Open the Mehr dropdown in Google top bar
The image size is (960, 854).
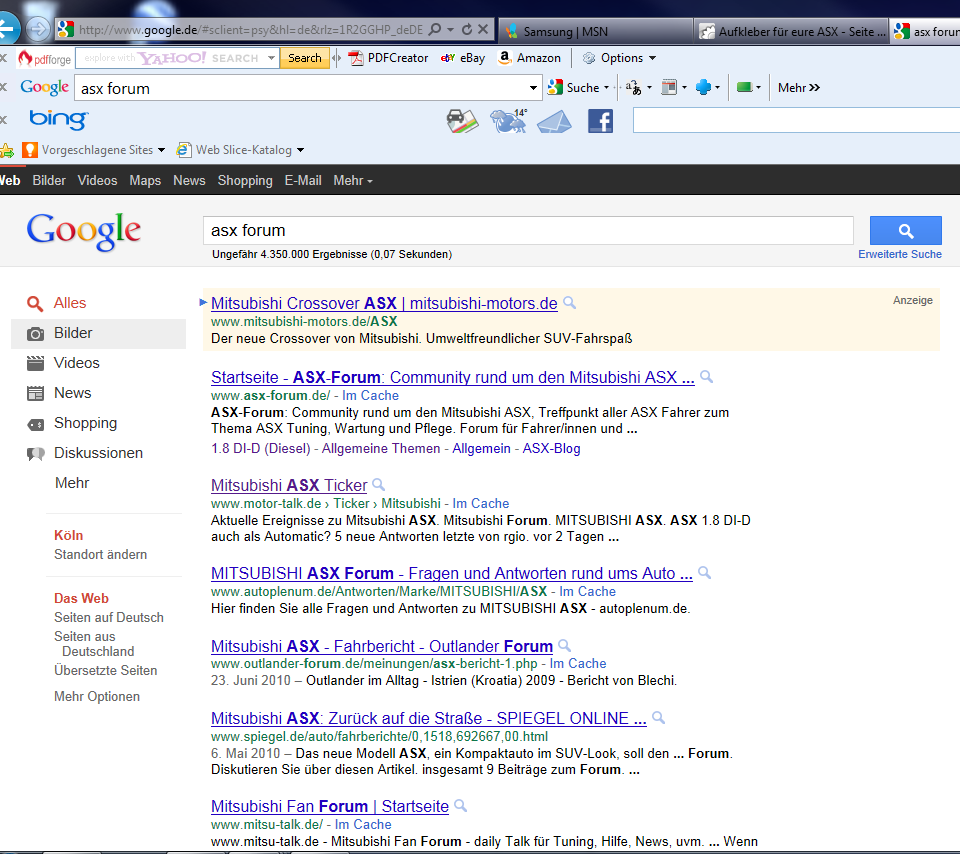click(x=352, y=181)
